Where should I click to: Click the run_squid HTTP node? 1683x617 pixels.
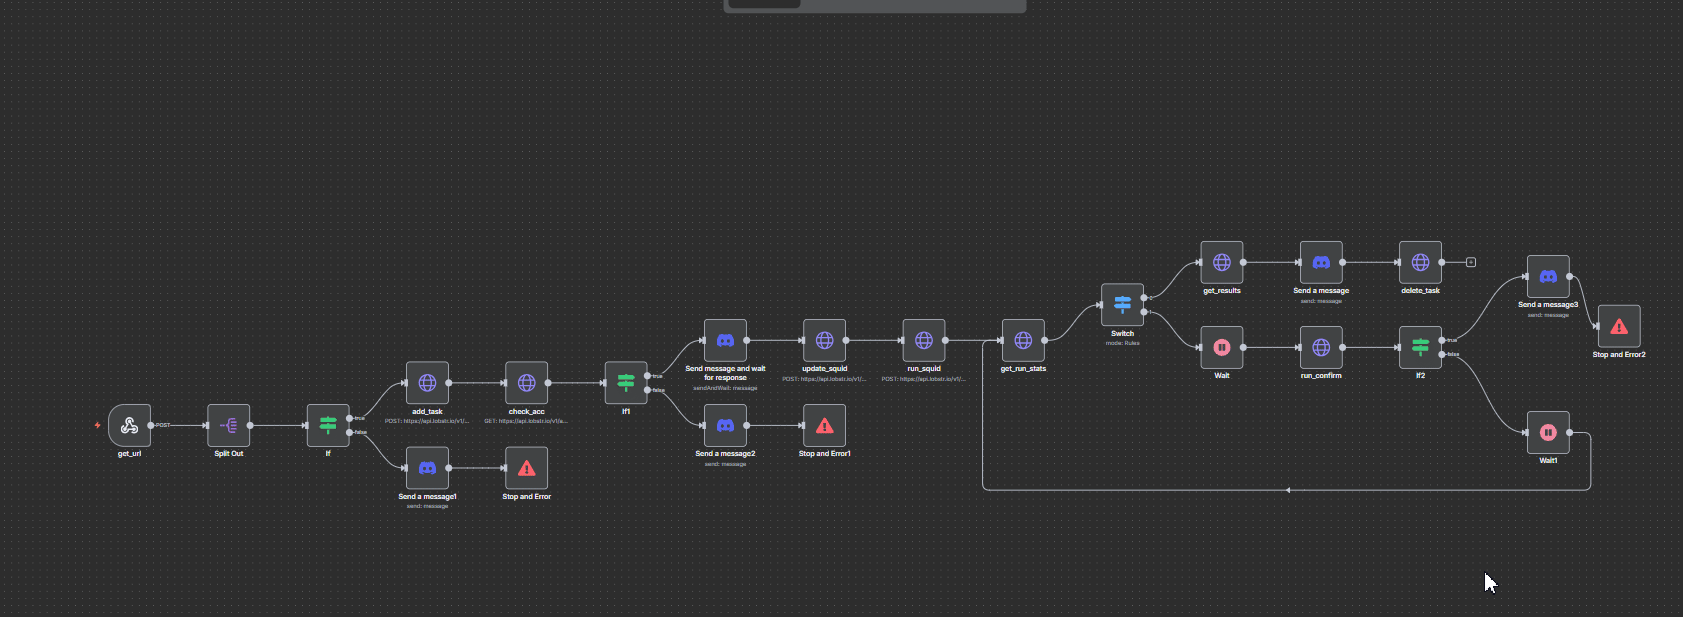point(924,341)
